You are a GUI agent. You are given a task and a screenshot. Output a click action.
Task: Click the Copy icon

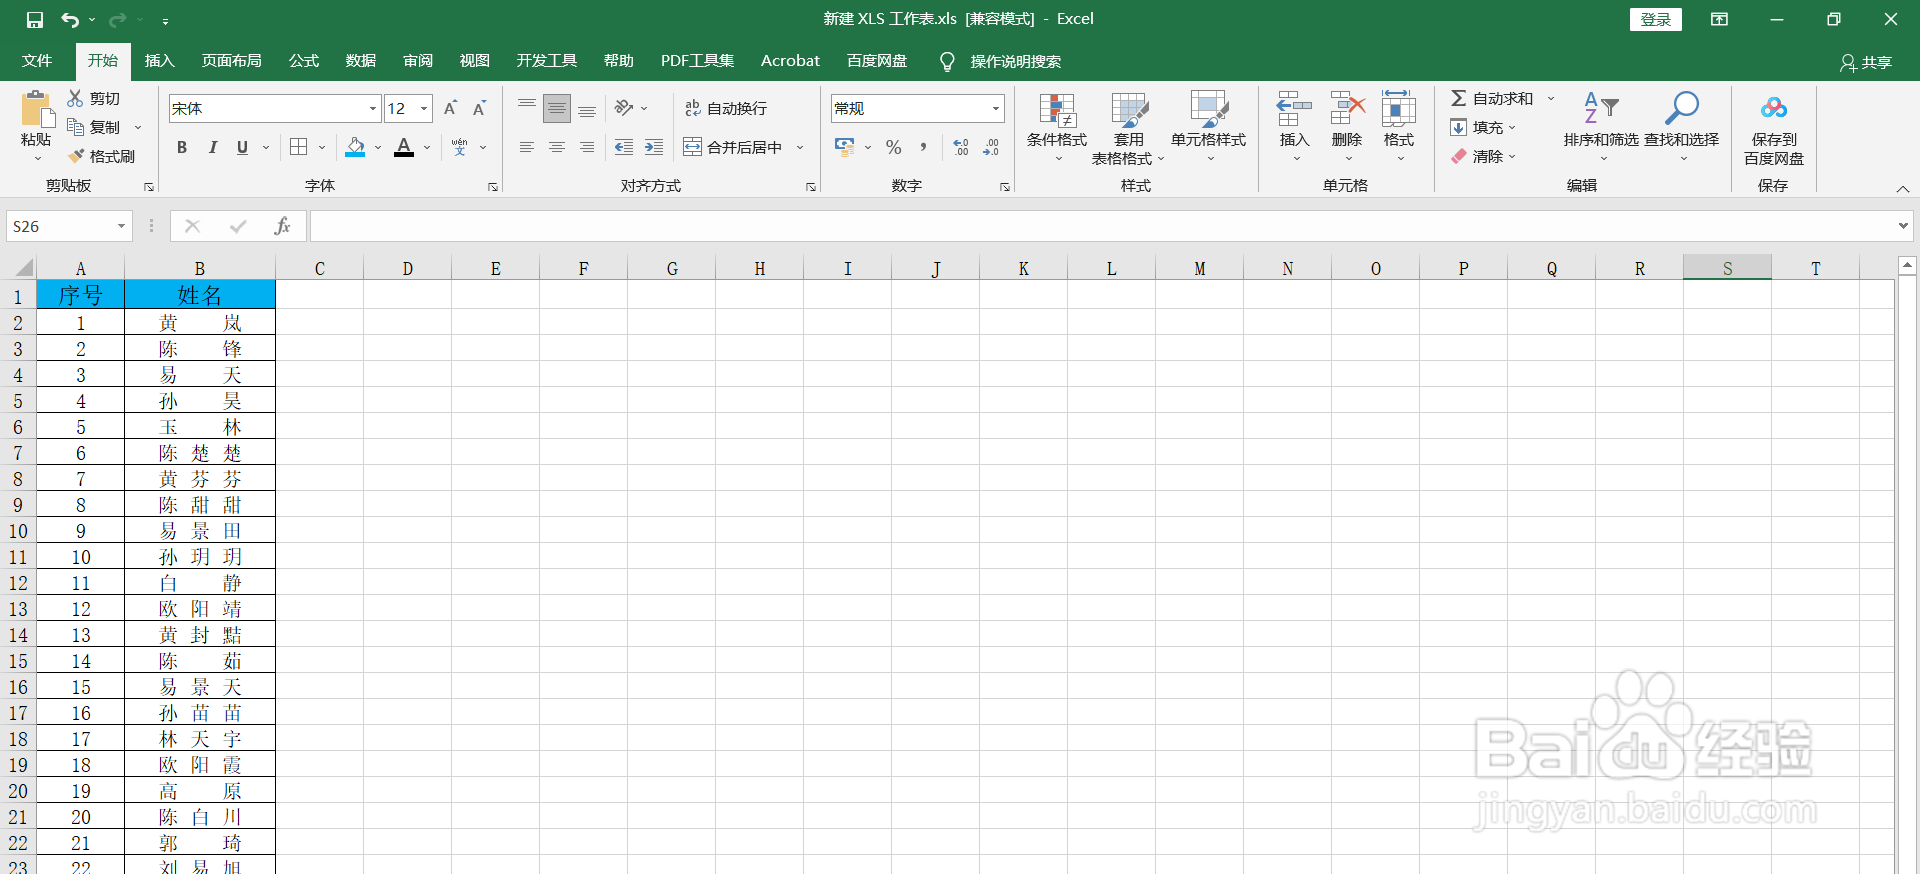coord(75,127)
